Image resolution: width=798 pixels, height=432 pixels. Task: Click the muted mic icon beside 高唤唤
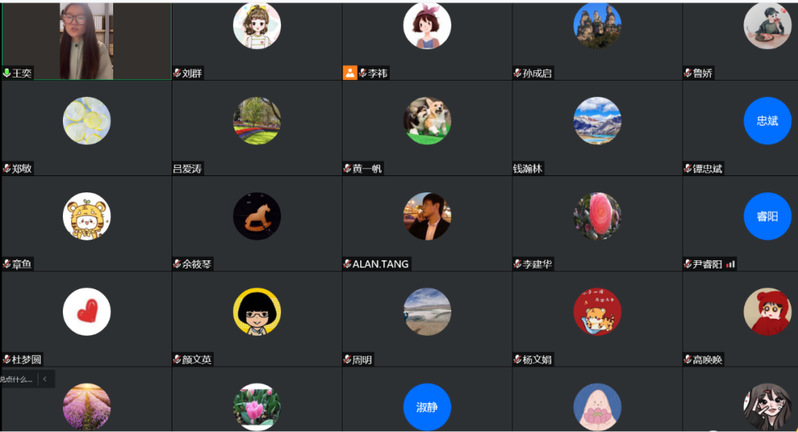click(688, 359)
